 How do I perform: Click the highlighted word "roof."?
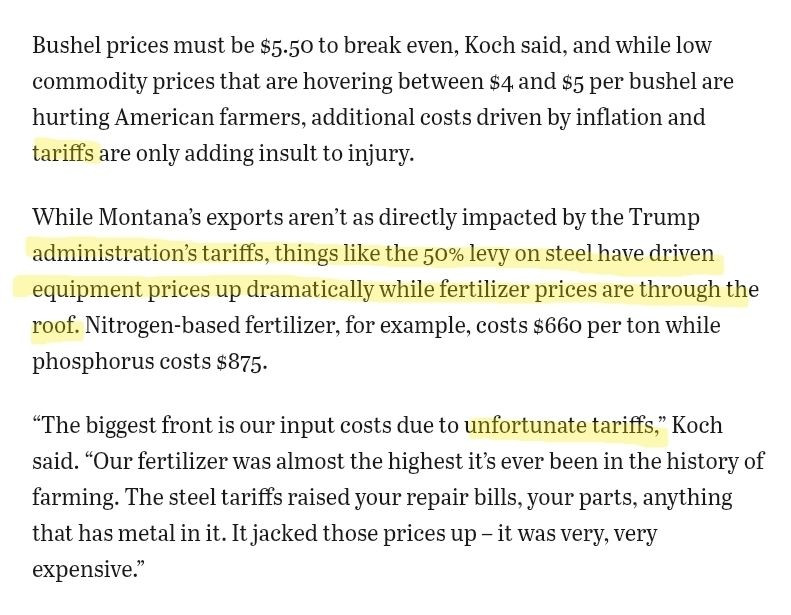(56, 325)
